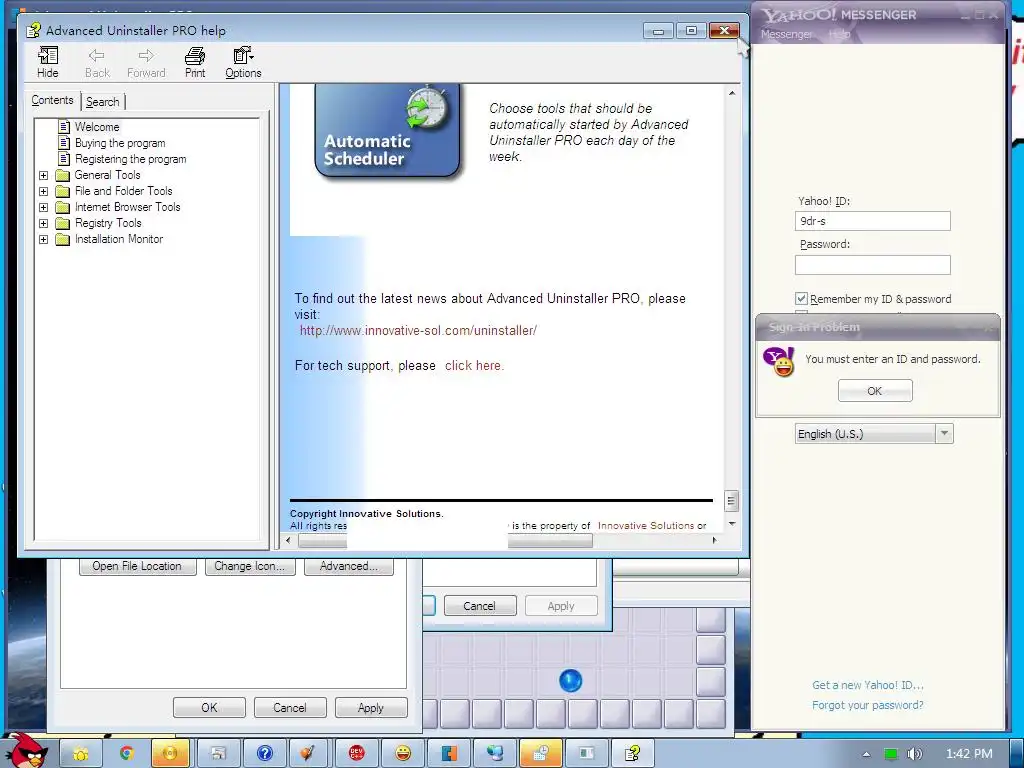Open the Buying the program topic
The width and height of the screenshot is (1024, 768).
pyautogui.click(x=120, y=143)
